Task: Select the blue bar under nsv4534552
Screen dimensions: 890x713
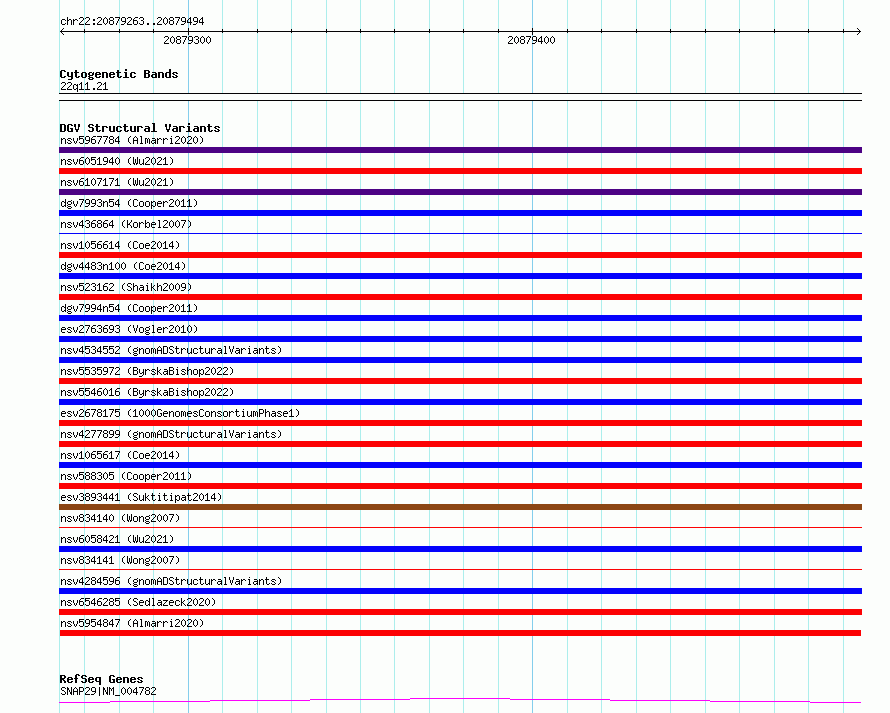Action: [460, 360]
